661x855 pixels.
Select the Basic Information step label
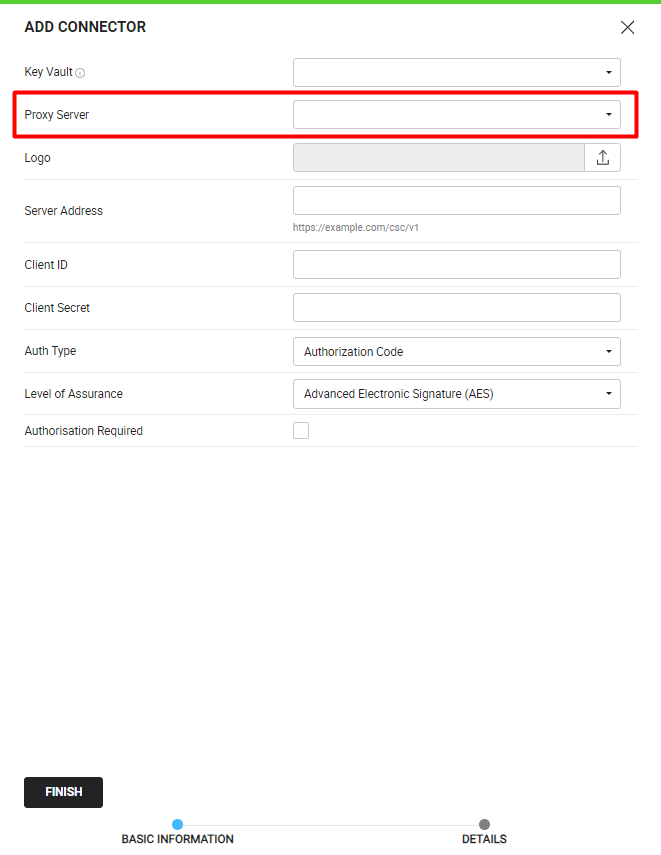177,839
